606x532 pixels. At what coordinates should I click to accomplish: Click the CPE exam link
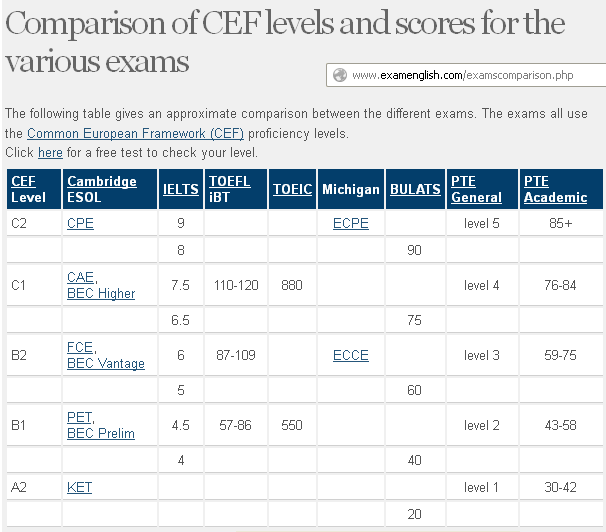[80, 223]
